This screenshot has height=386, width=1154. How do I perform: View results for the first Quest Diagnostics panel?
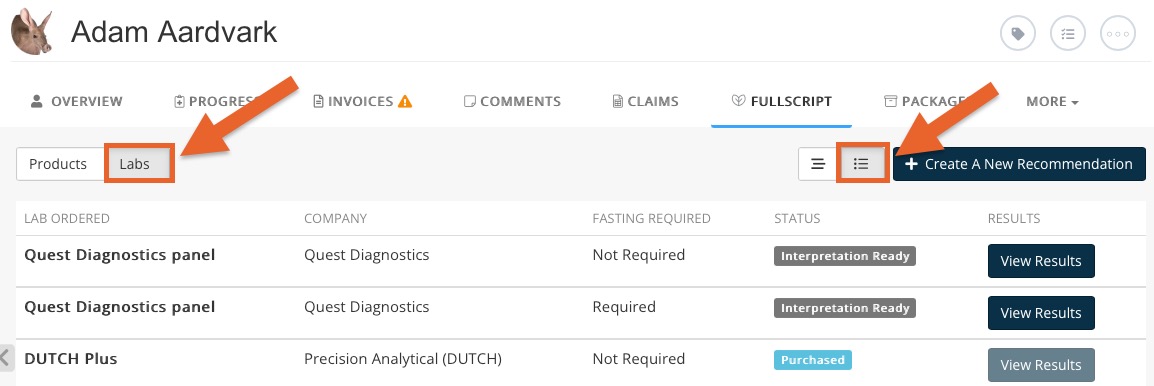[x=1041, y=261]
